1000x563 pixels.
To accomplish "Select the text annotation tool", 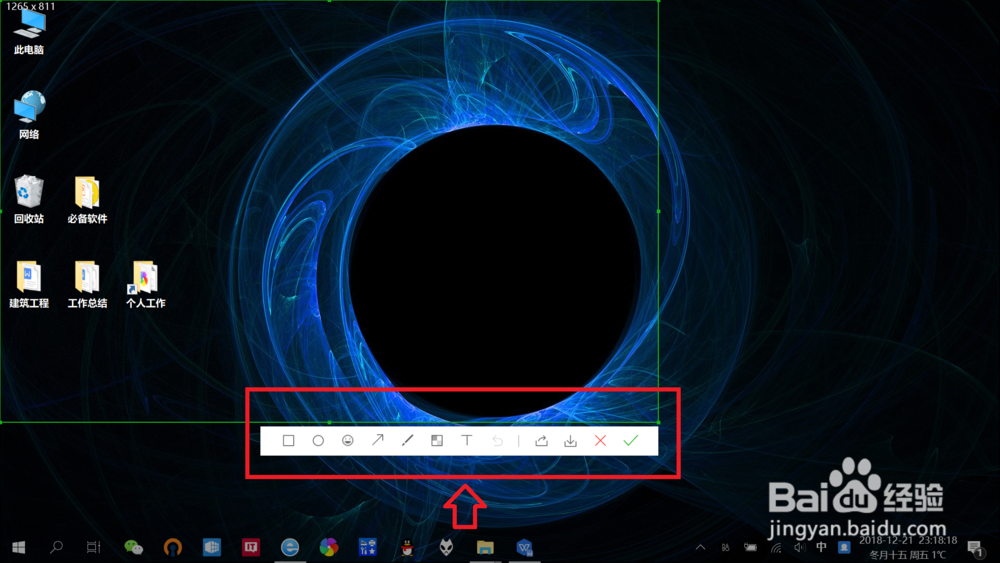I will click(x=467, y=441).
